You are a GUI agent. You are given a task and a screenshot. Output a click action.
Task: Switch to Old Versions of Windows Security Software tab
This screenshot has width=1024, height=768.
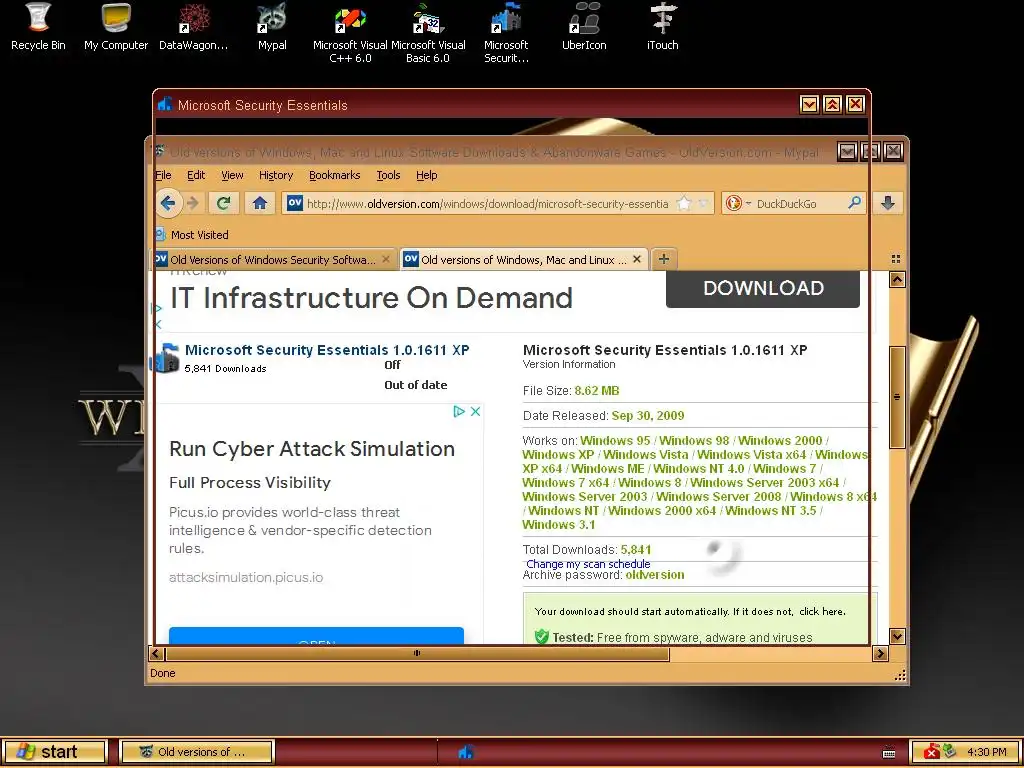pos(273,259)
